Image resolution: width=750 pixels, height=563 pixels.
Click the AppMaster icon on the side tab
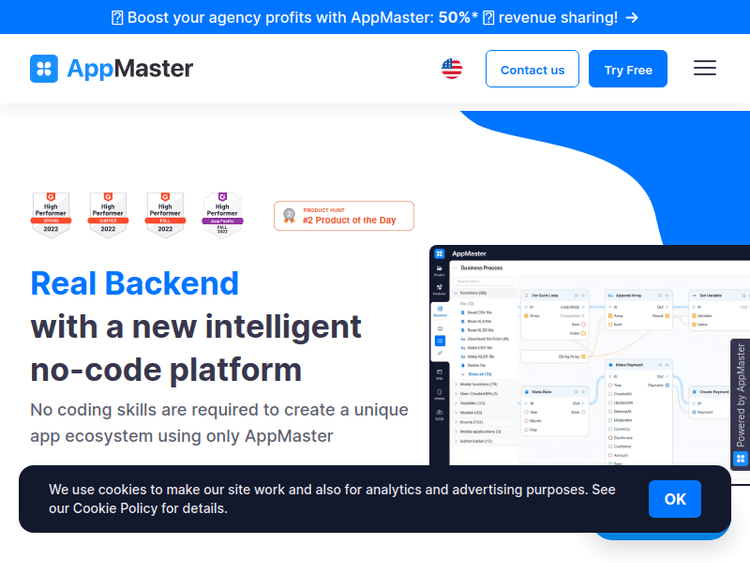coord(740,459)
